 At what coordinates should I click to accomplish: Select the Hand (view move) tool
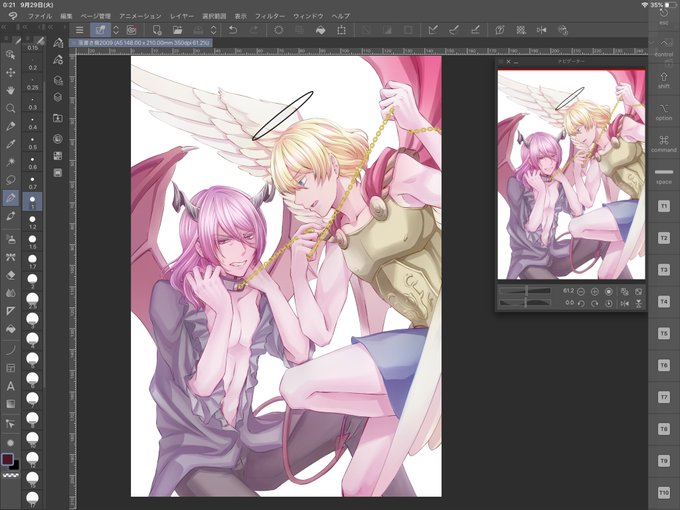click(11, 90)
